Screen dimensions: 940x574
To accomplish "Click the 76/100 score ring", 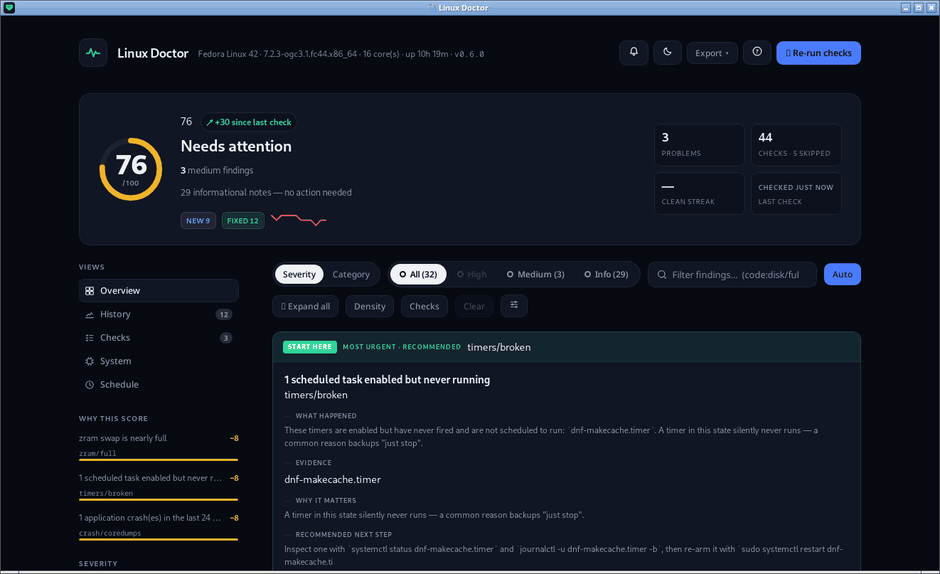I will pyautogui.click(x=131, y=169).
